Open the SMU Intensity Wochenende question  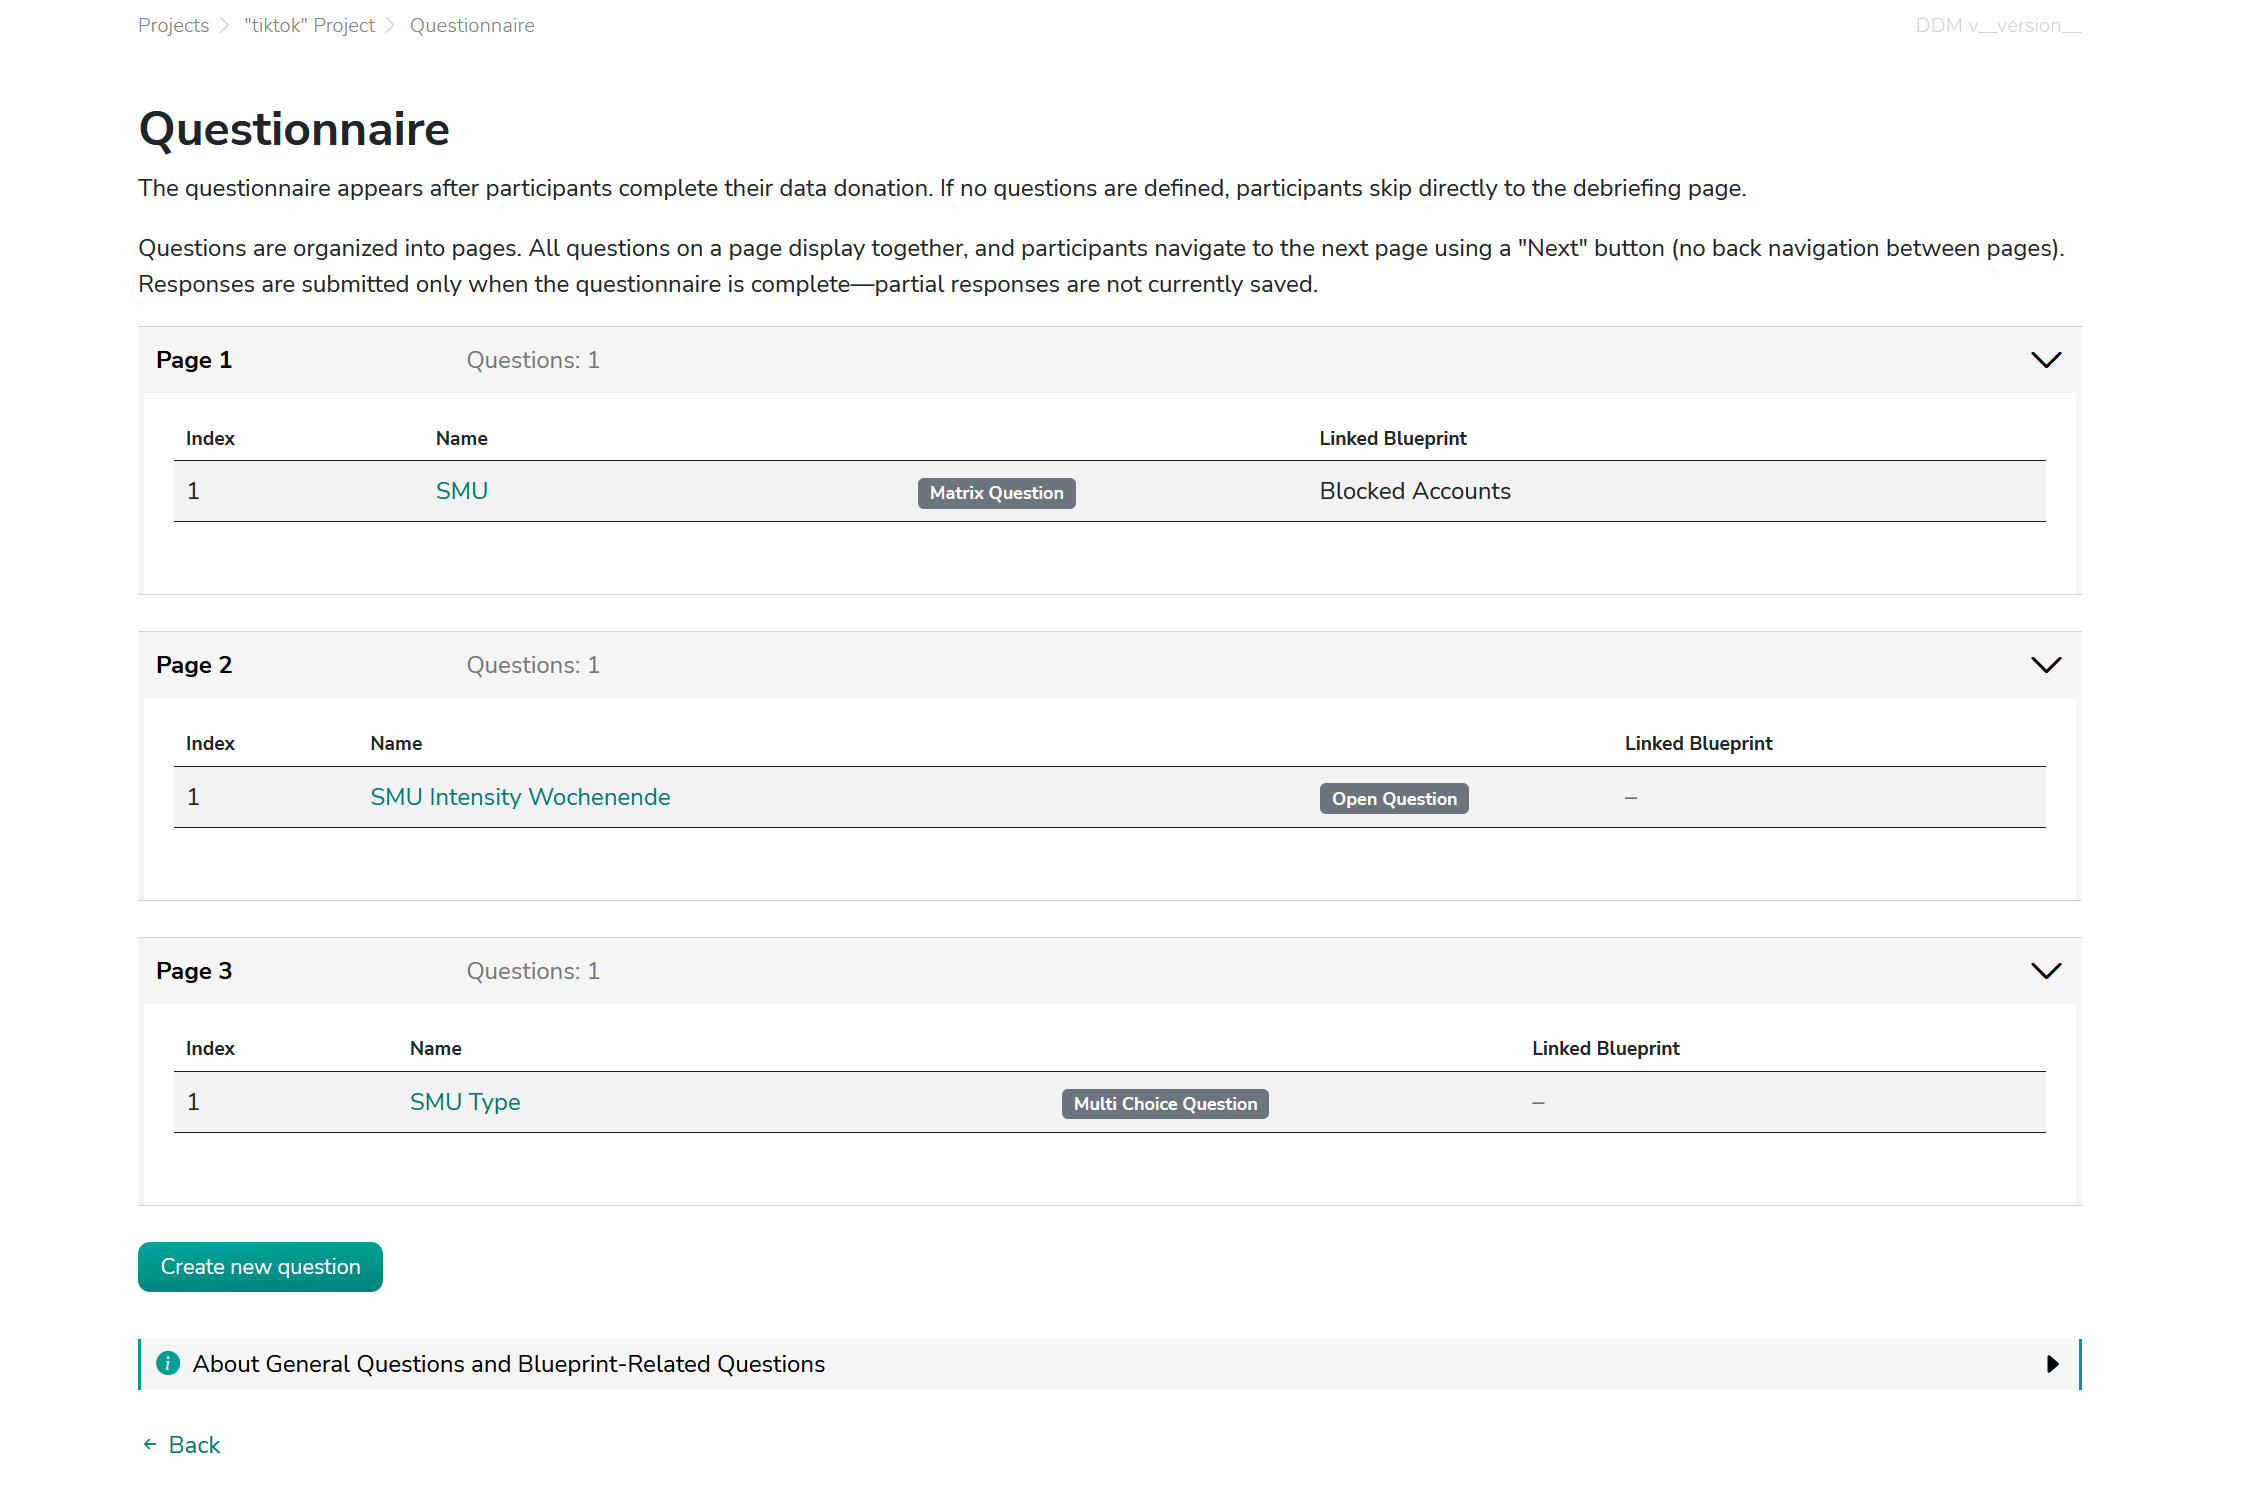point(520,797)
